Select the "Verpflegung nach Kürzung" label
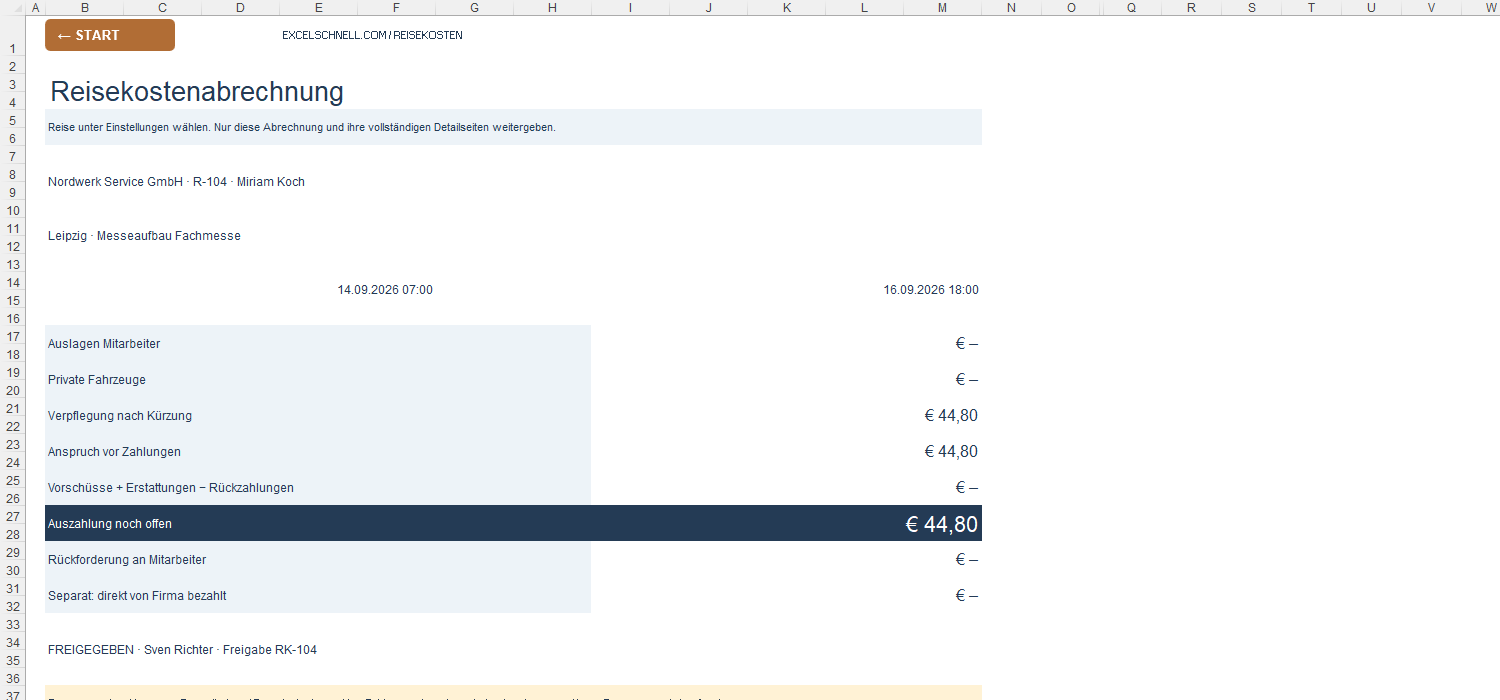The image size is (1500, 700). pyautogui.click(x=120, y=416)
